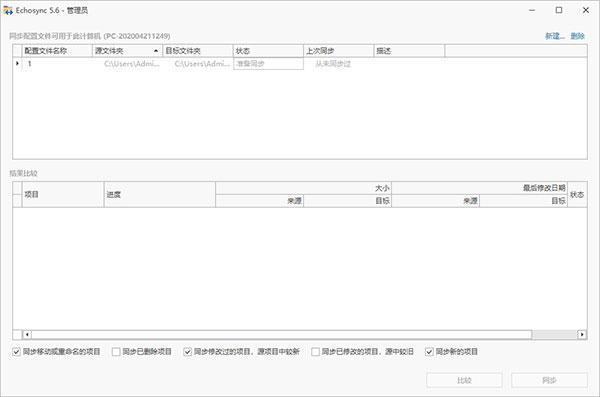This screenshot has height=397, width=600.
Task: Click the 同步 button at bottom right
Action: [549, 380]
